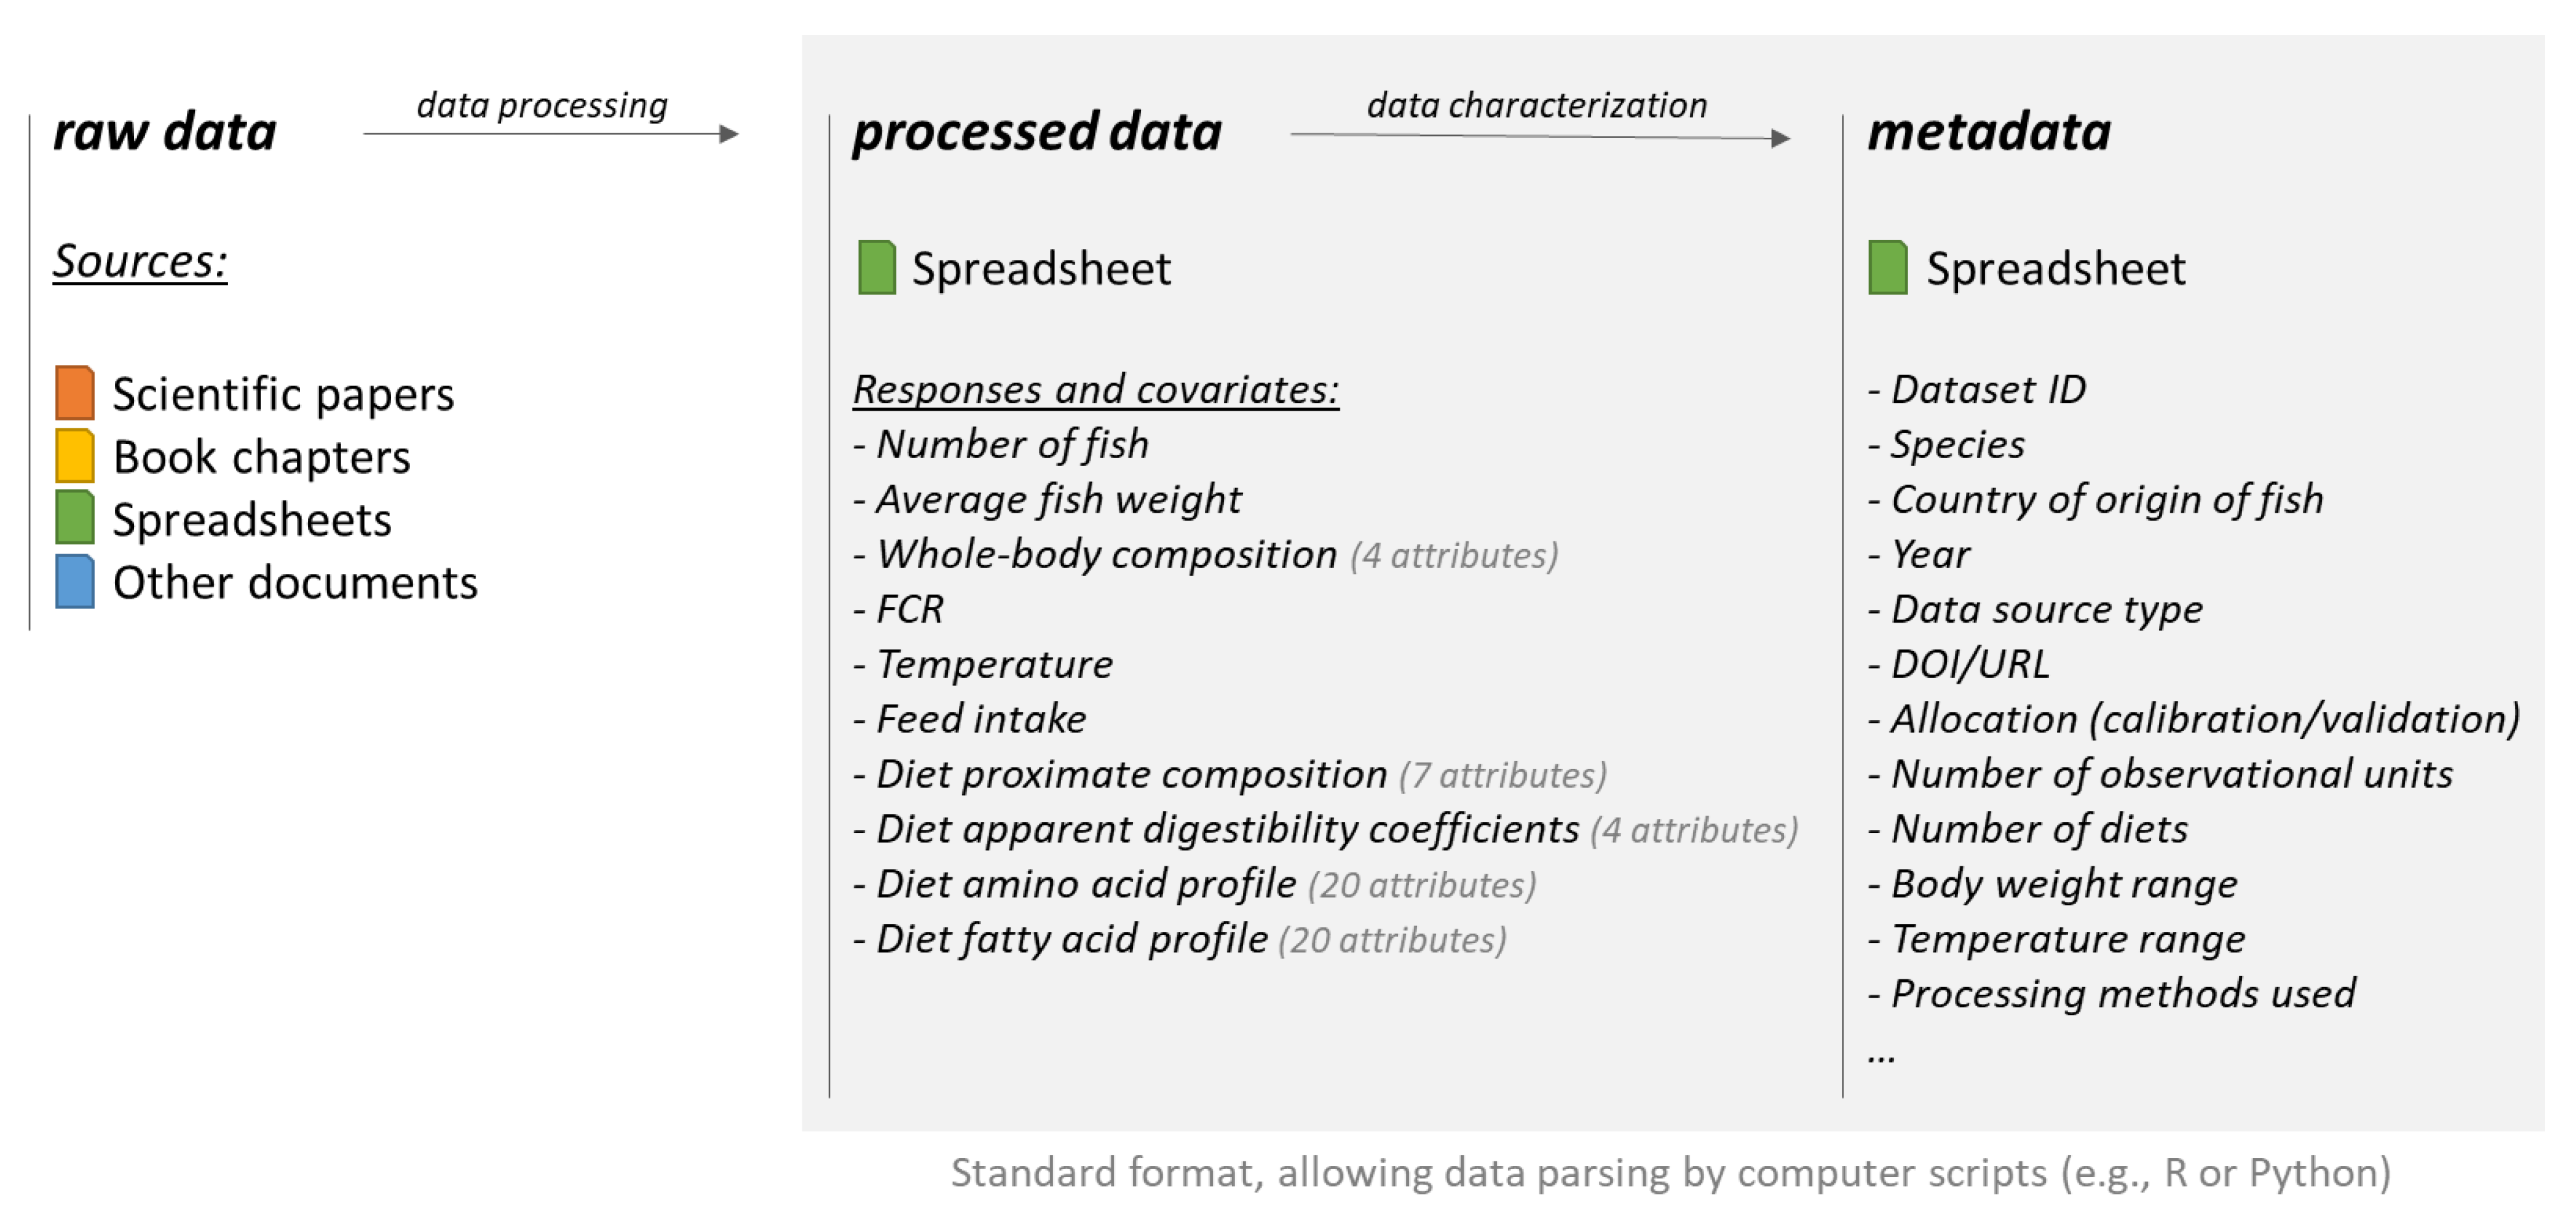Select the raw data title
2576x1212 pixels.
click(165, 132)
